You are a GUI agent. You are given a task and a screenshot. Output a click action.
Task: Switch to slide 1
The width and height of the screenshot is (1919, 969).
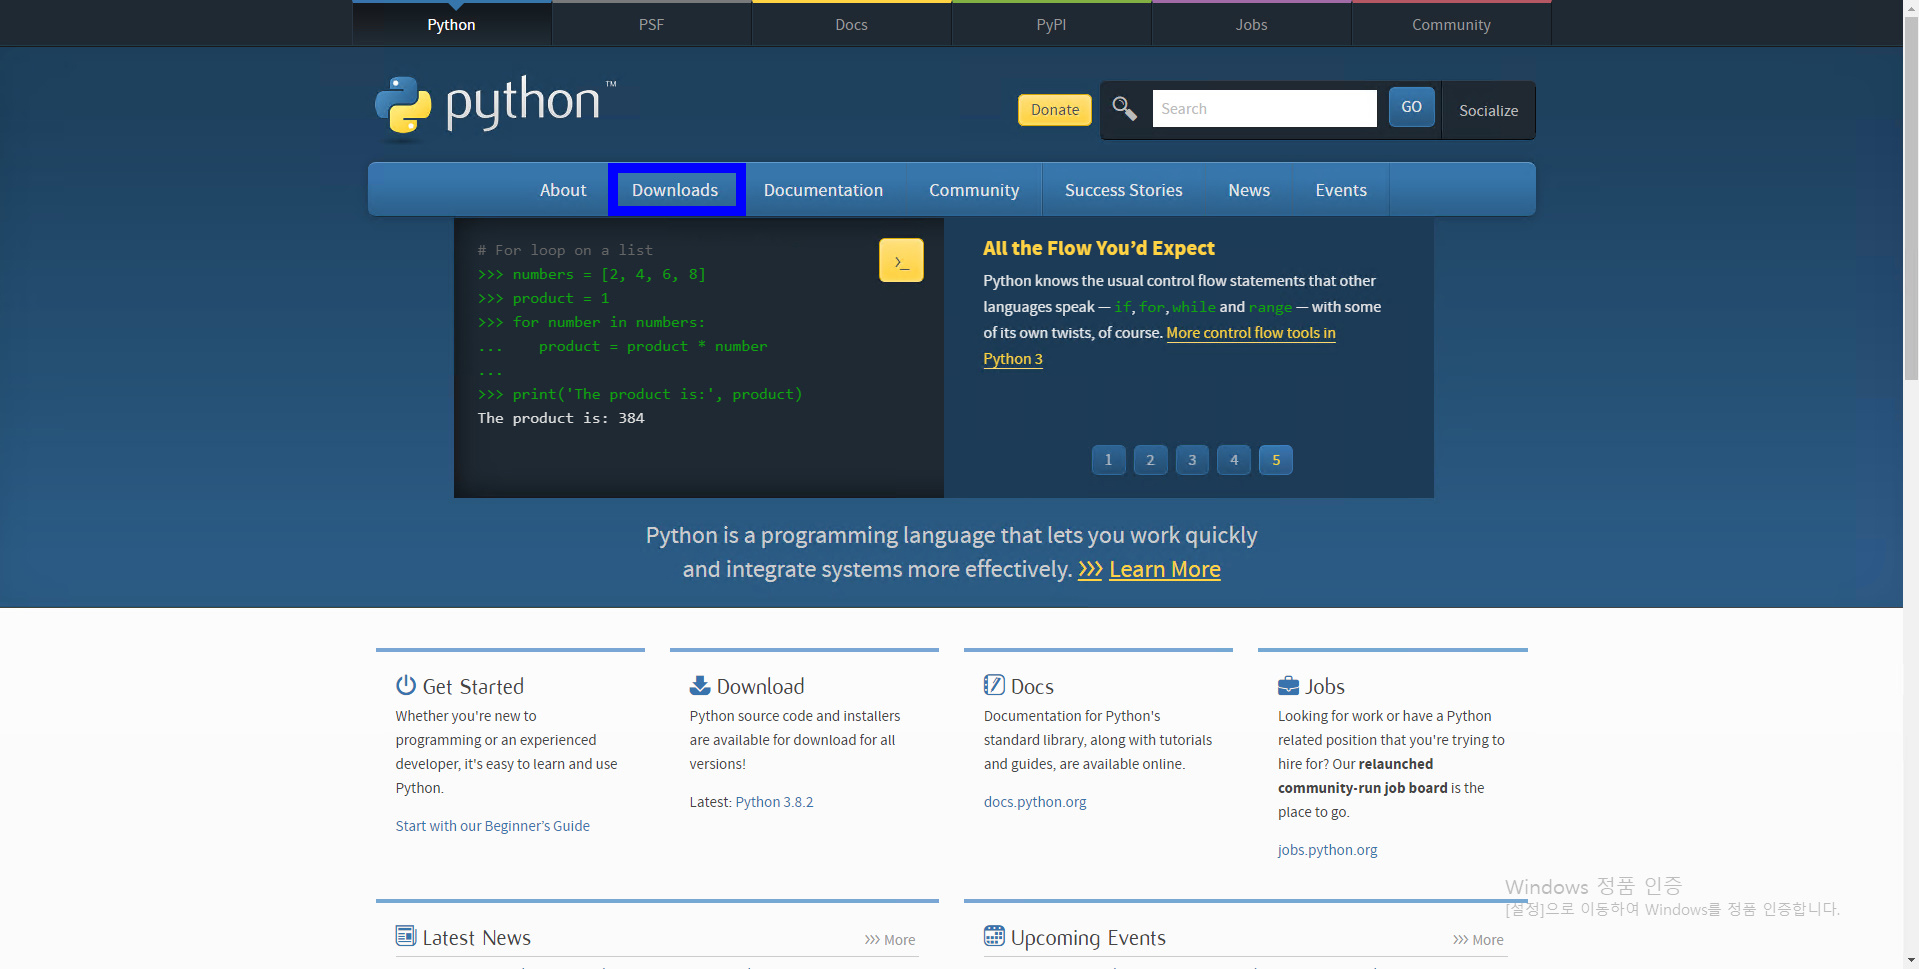1108,460
